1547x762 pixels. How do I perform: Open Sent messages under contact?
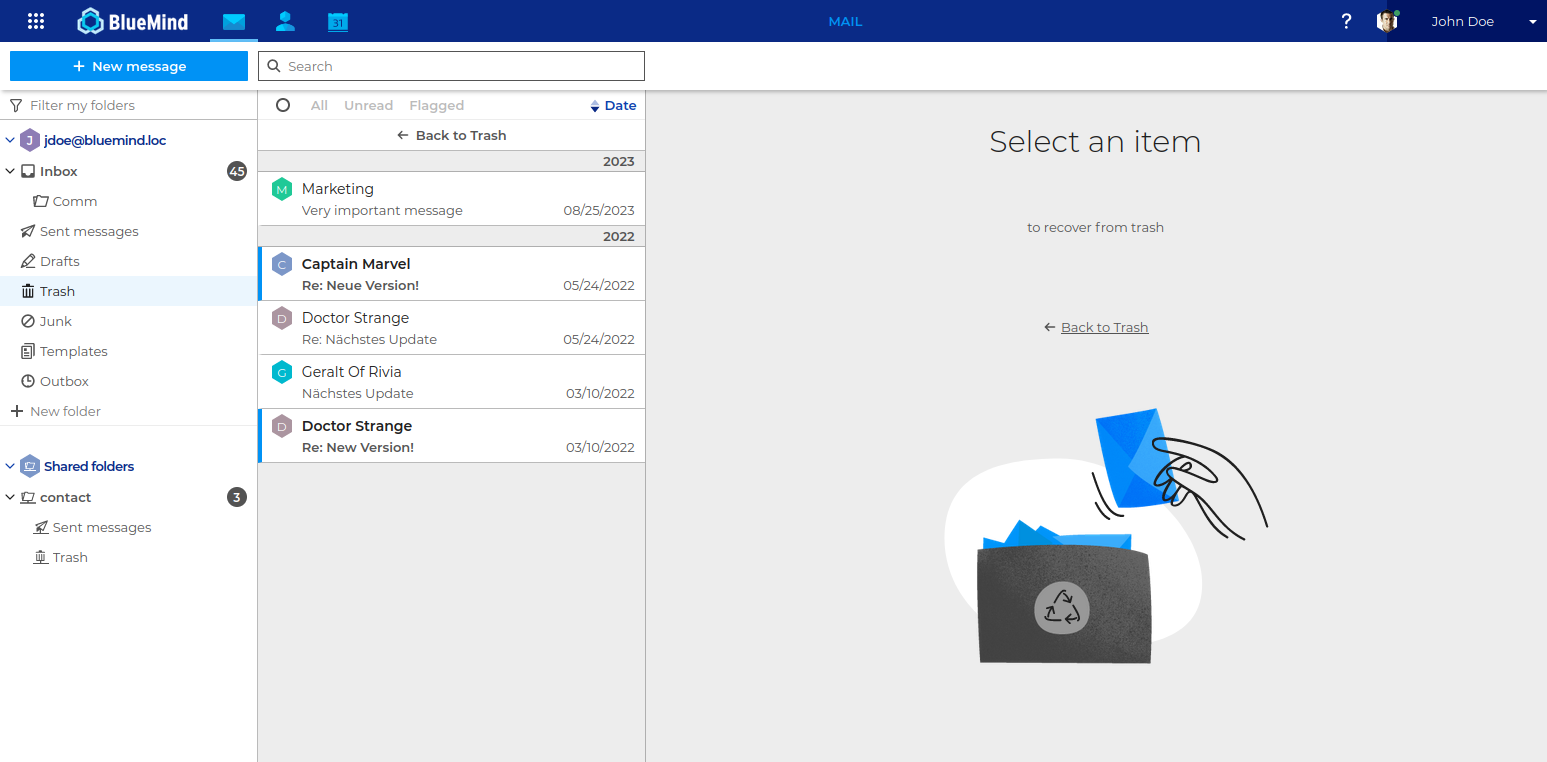click(102, 527)
